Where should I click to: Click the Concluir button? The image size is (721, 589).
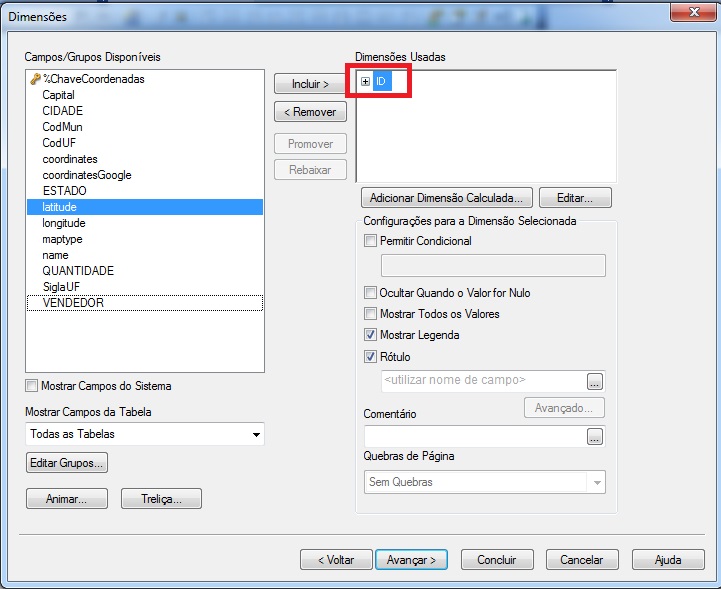click(496, 560)
